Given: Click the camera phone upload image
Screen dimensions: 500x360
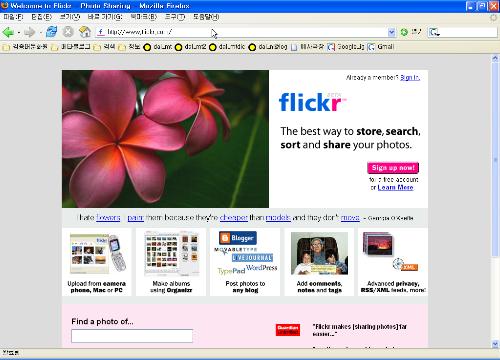Looking at the screenshot, I should (x=98, y=254).
